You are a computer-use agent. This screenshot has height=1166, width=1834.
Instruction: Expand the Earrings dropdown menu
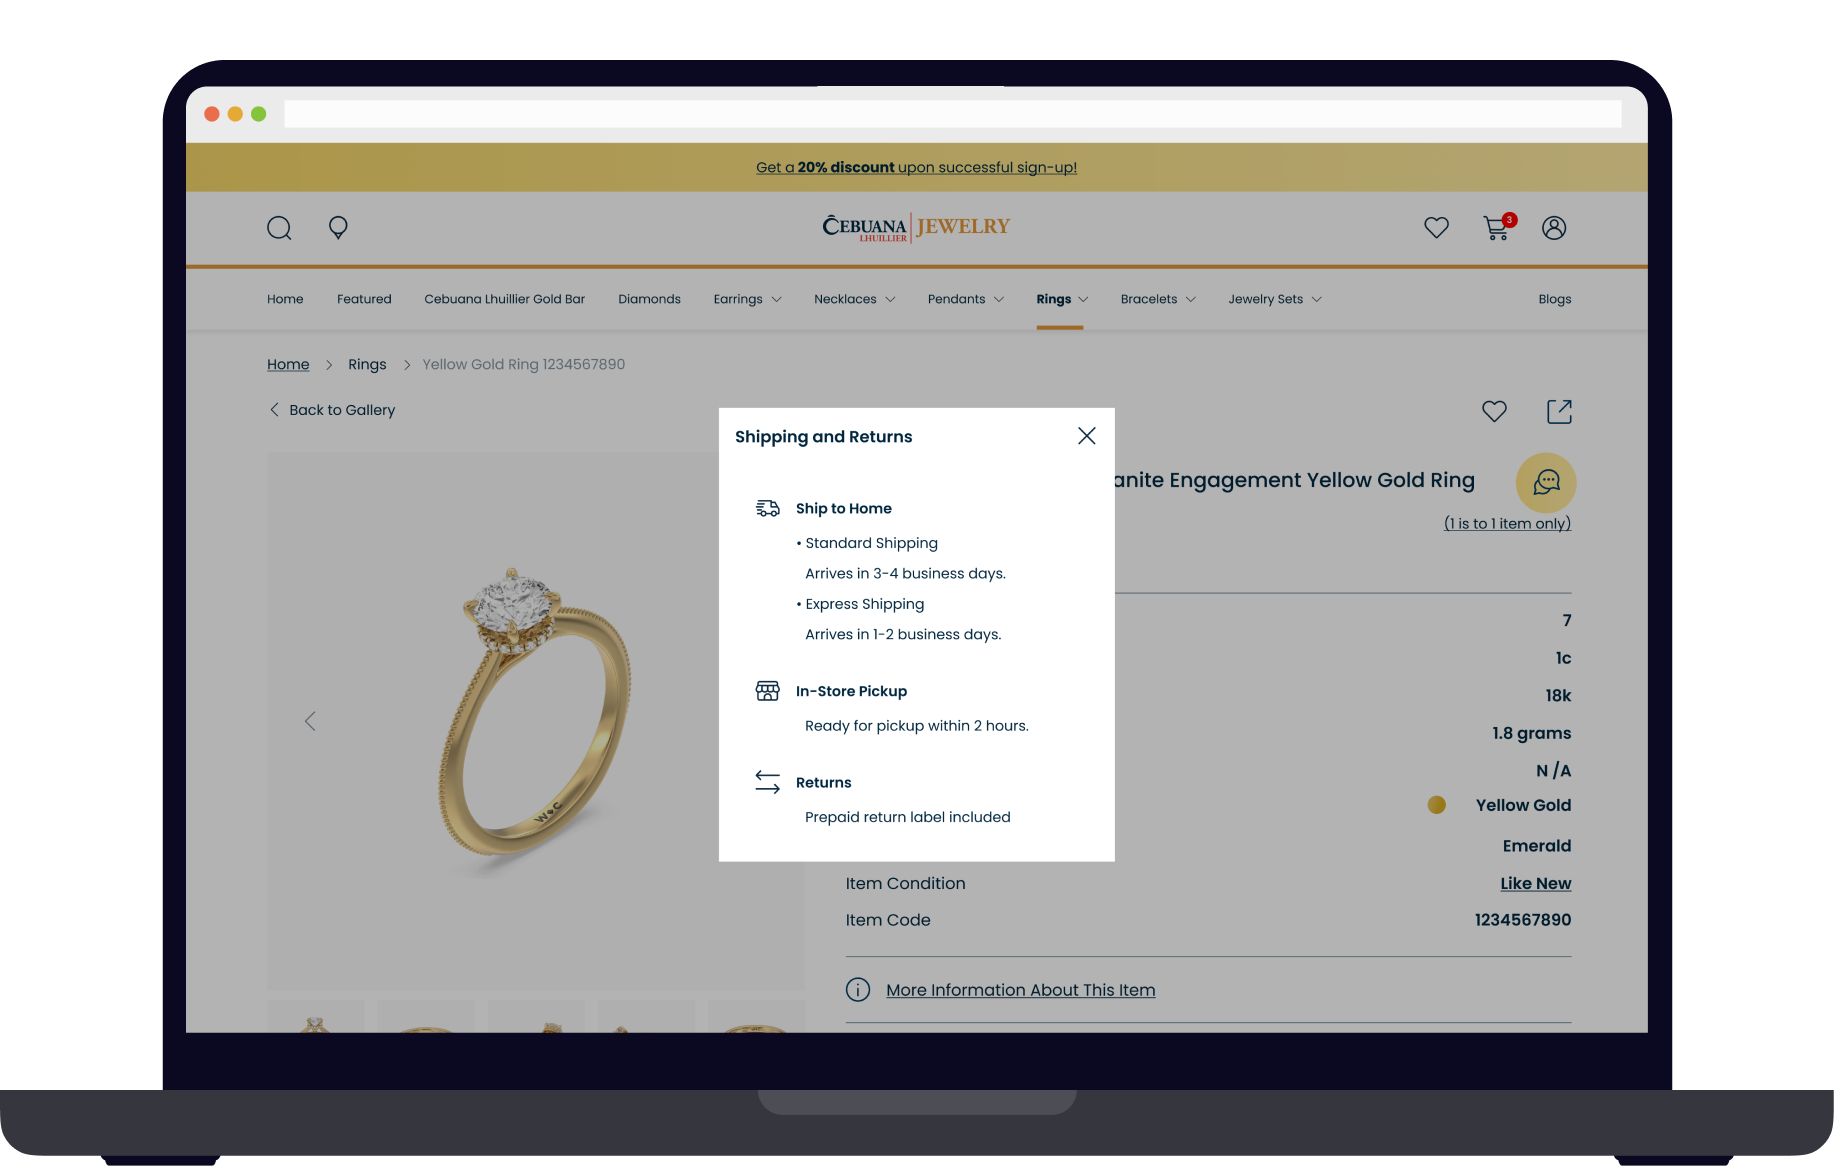click(747, 299)
